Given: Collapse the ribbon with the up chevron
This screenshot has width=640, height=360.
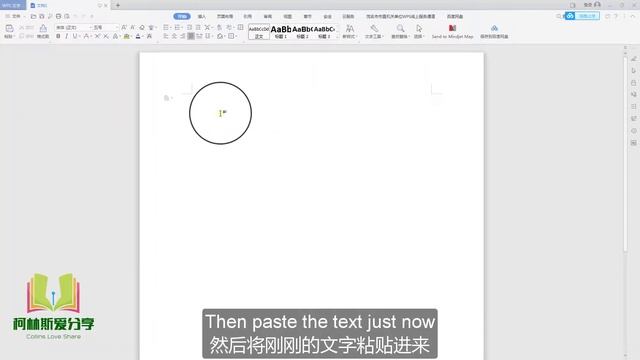Looking at the screenshot, I should pos(633,16).
